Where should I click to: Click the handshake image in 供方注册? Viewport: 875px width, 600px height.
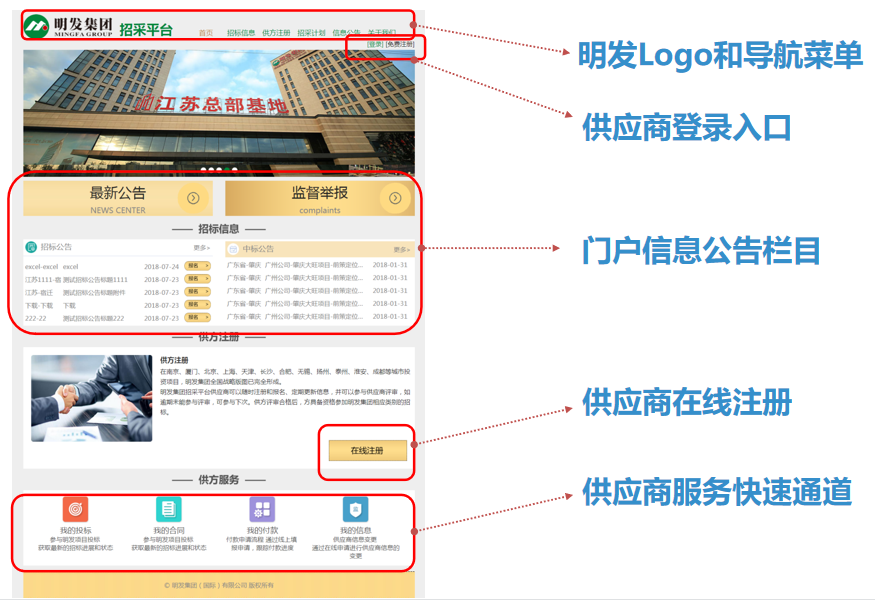[x=91, y=398]
